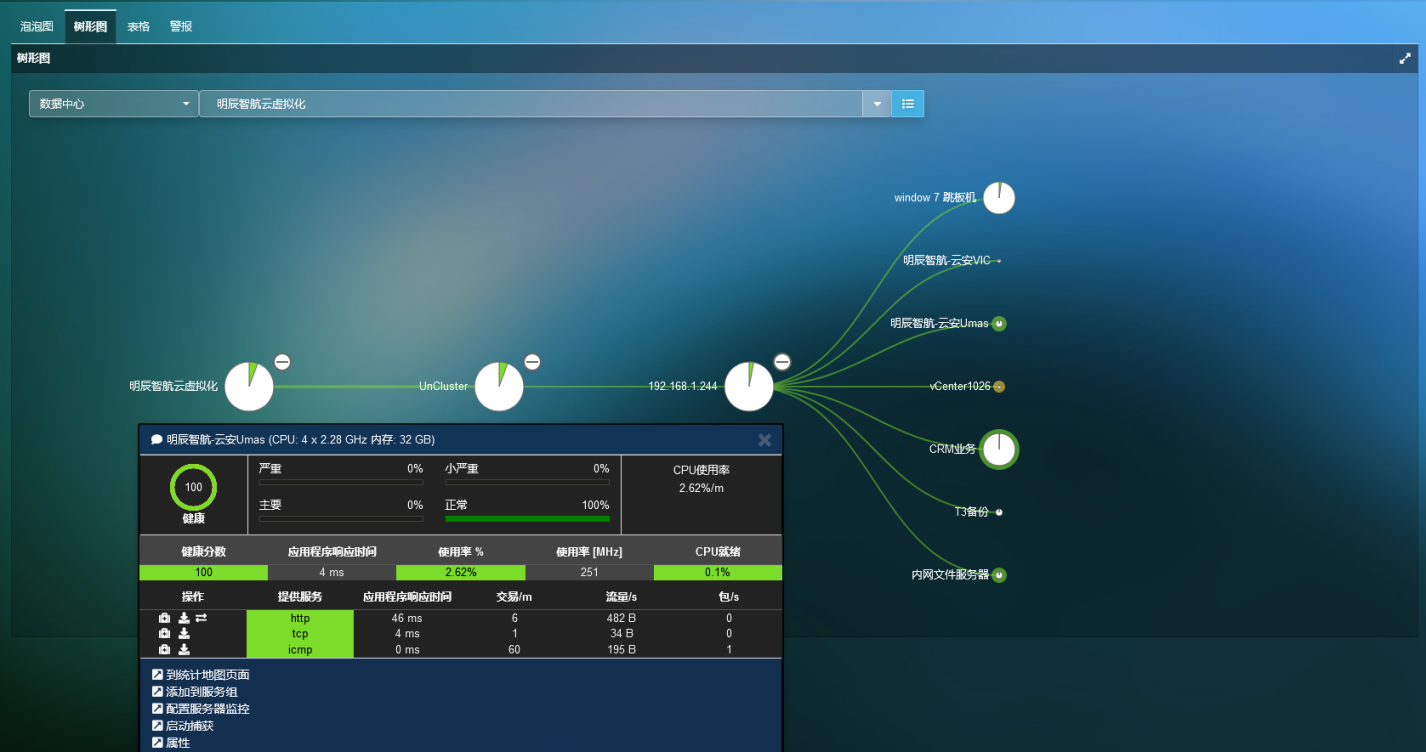Click the 流量/s column header
The width and height of the screenshot is (1426, 752).
tap(622, 597)
